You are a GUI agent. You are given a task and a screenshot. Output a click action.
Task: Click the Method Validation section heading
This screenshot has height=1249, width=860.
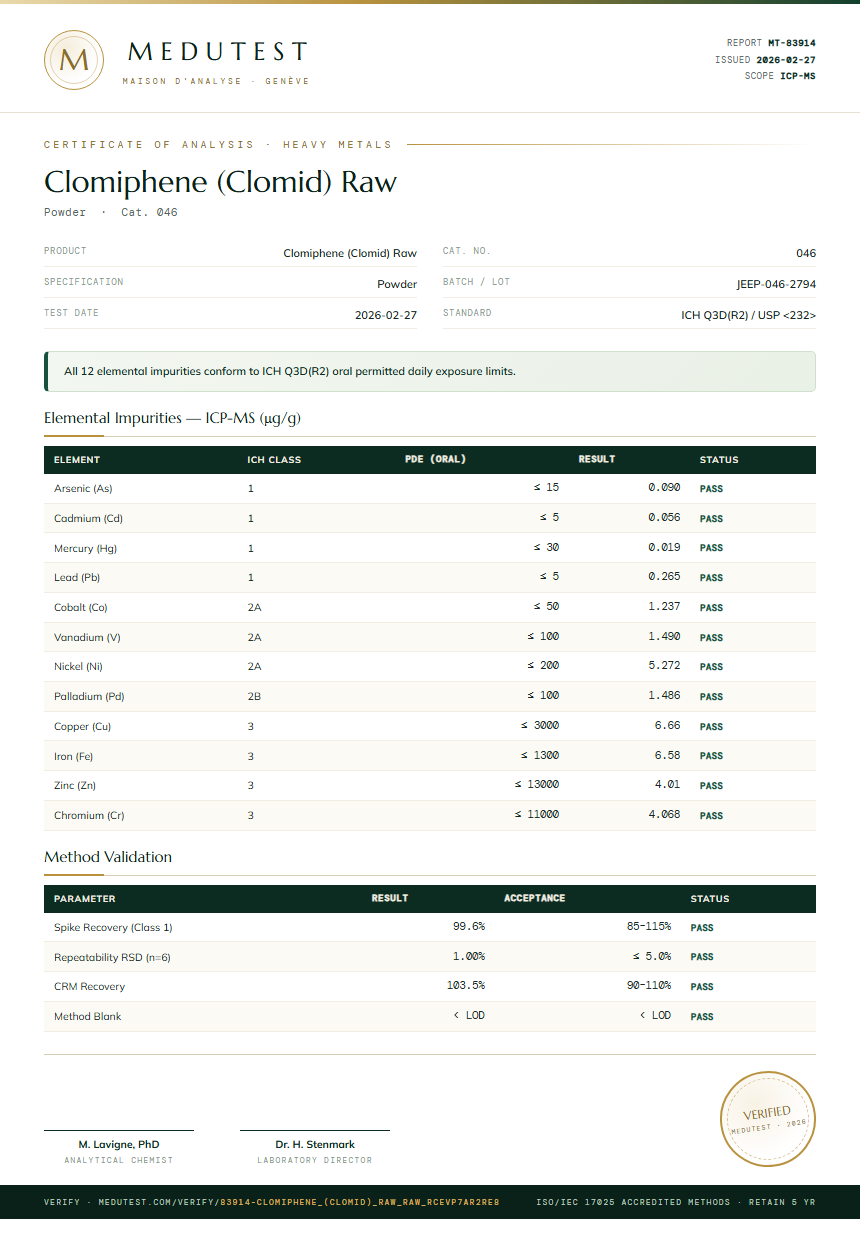(x=108, y=857)
